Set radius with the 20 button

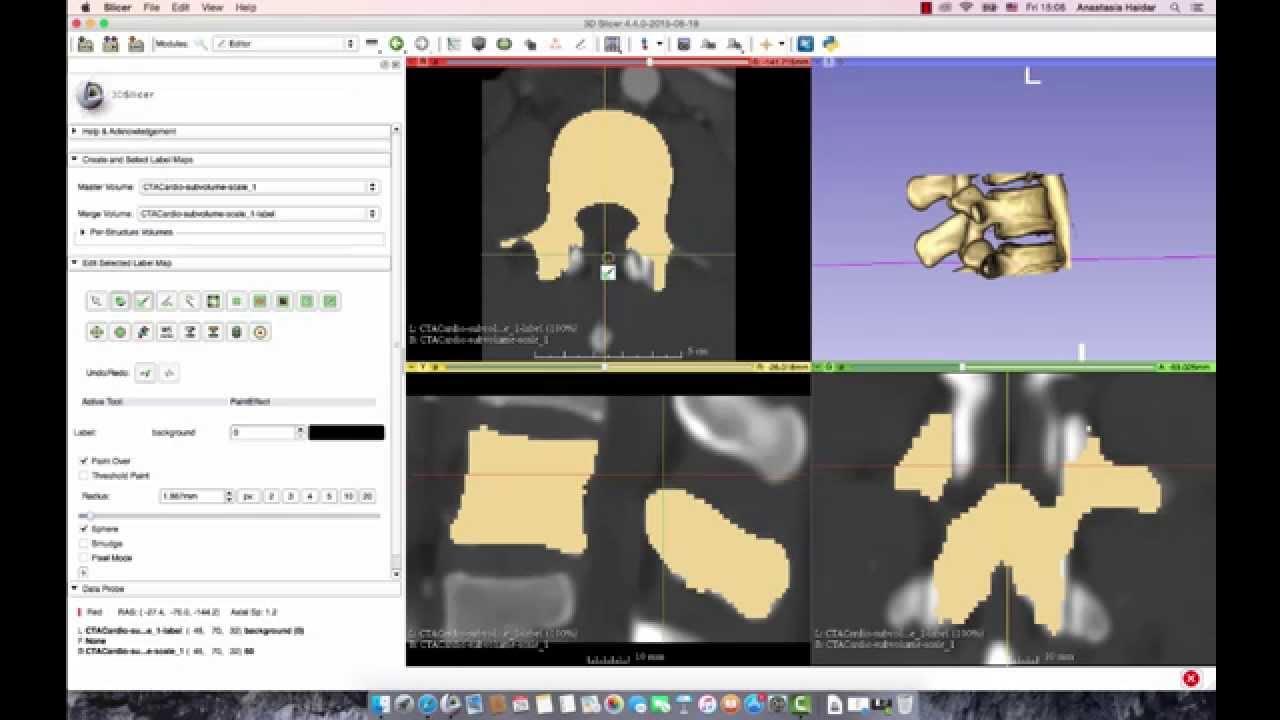367,496
